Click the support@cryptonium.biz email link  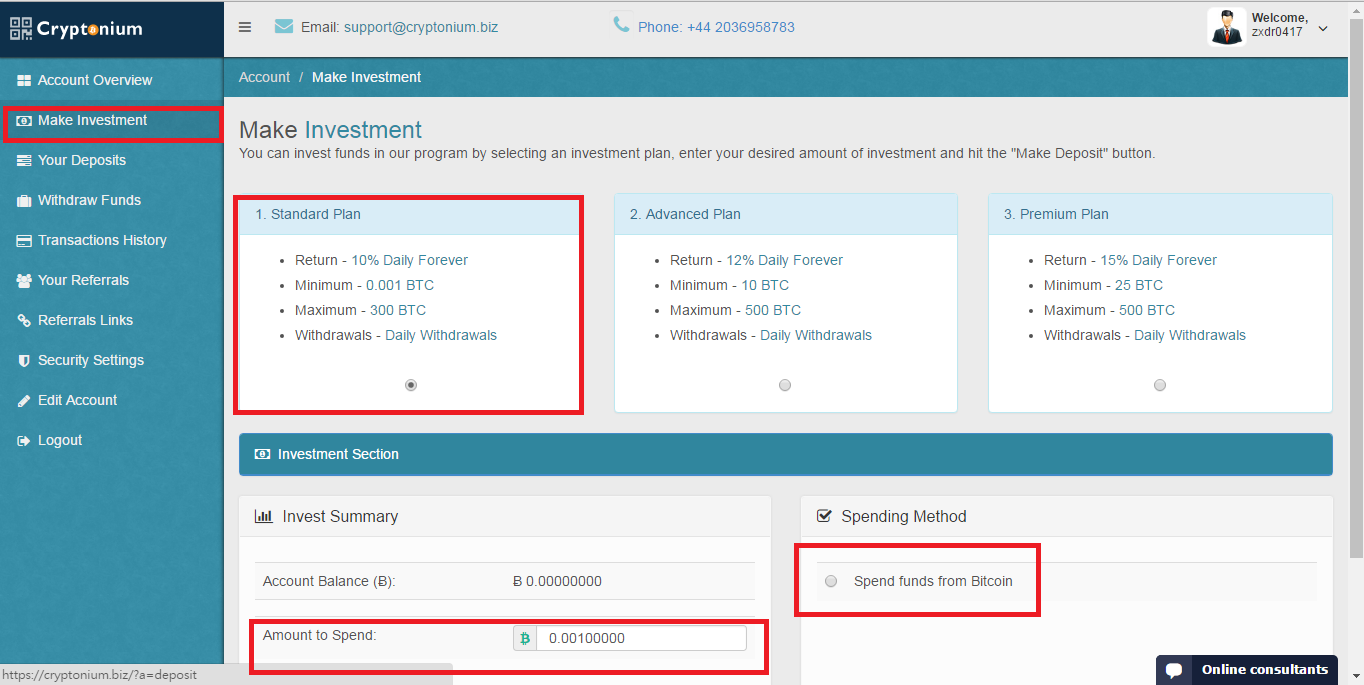[x=420, y=27]
